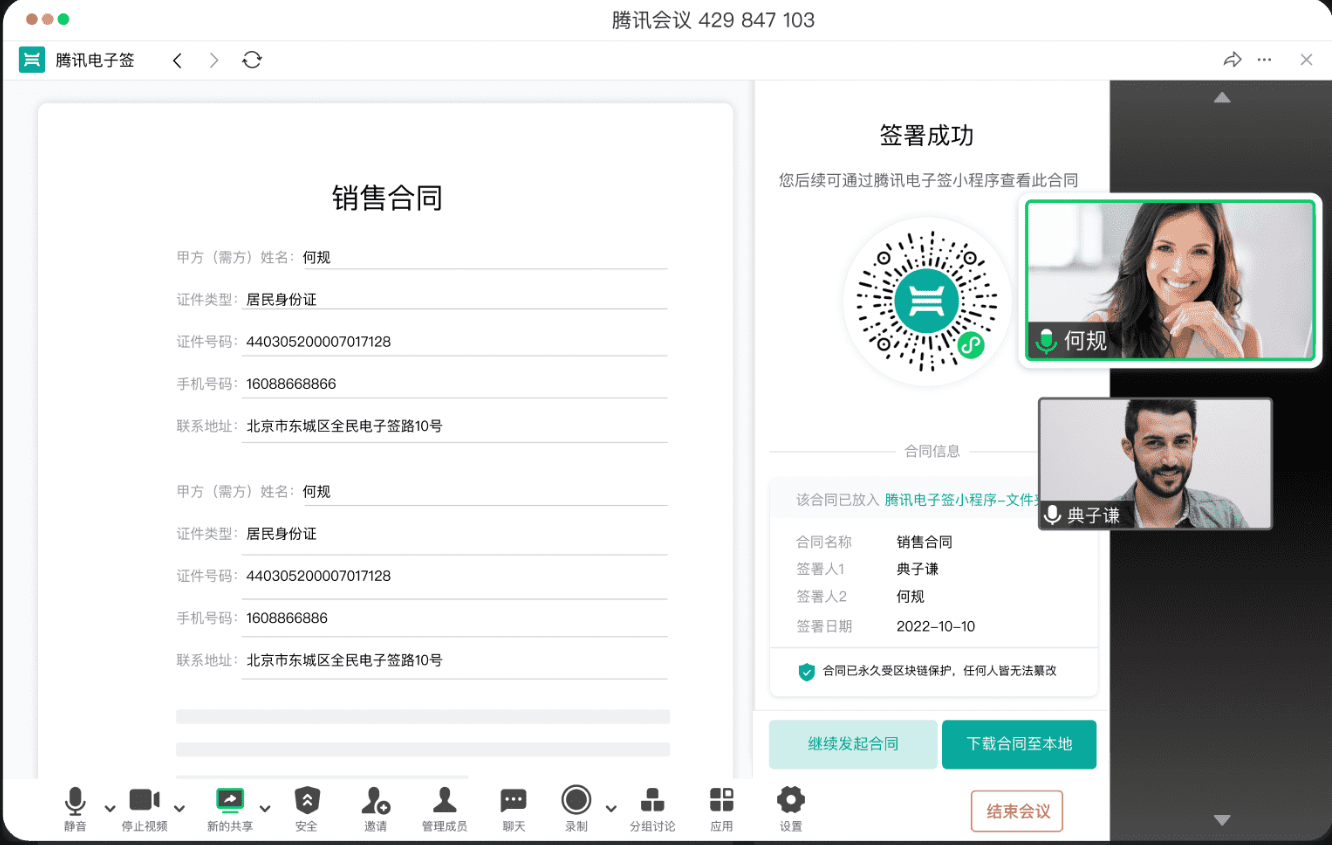This screenshot has width=1332, height=845.
Task: Click the 腾讯电子签 app logo icon
Action: pyautogui.click(x=32, y=60)
